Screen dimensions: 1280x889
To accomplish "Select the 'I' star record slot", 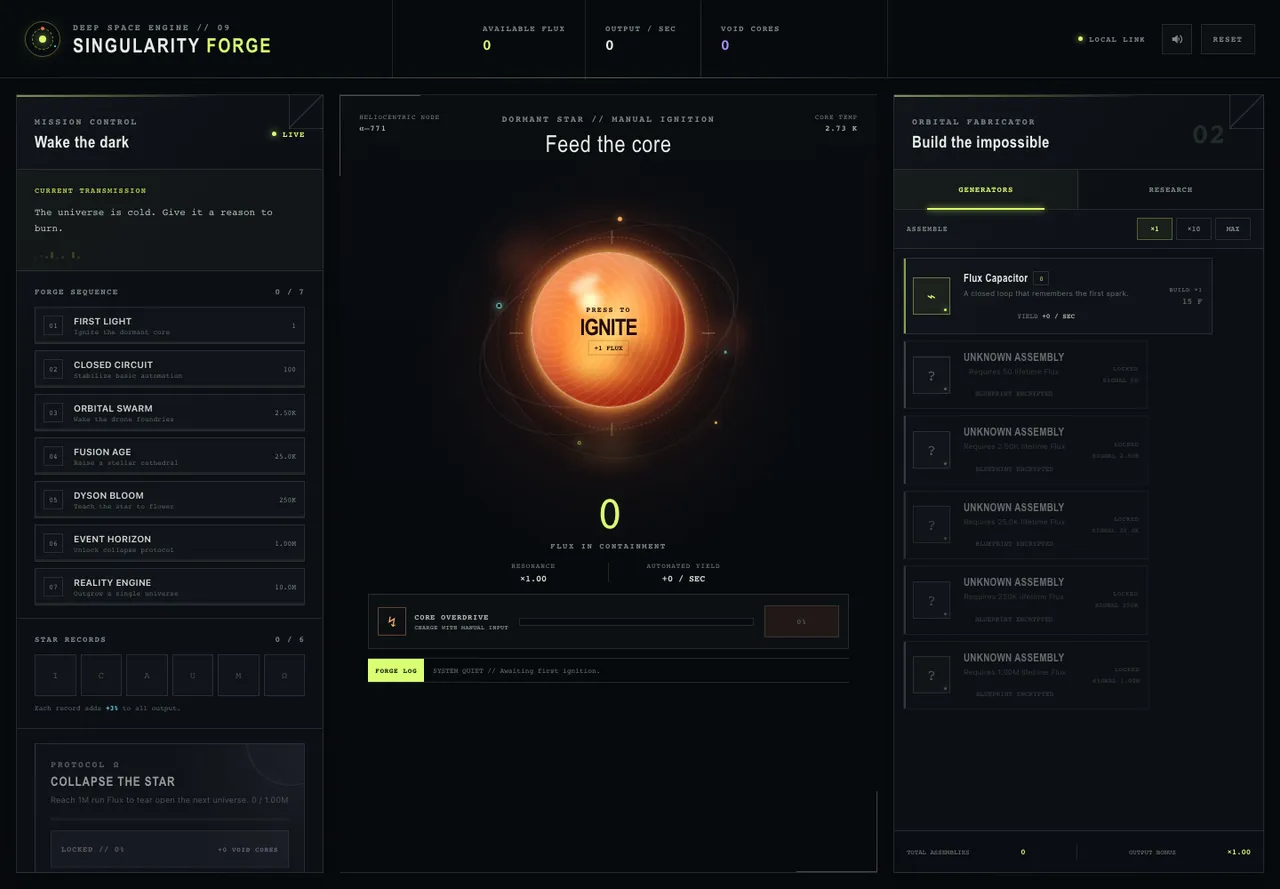I will tap(55, 675).
